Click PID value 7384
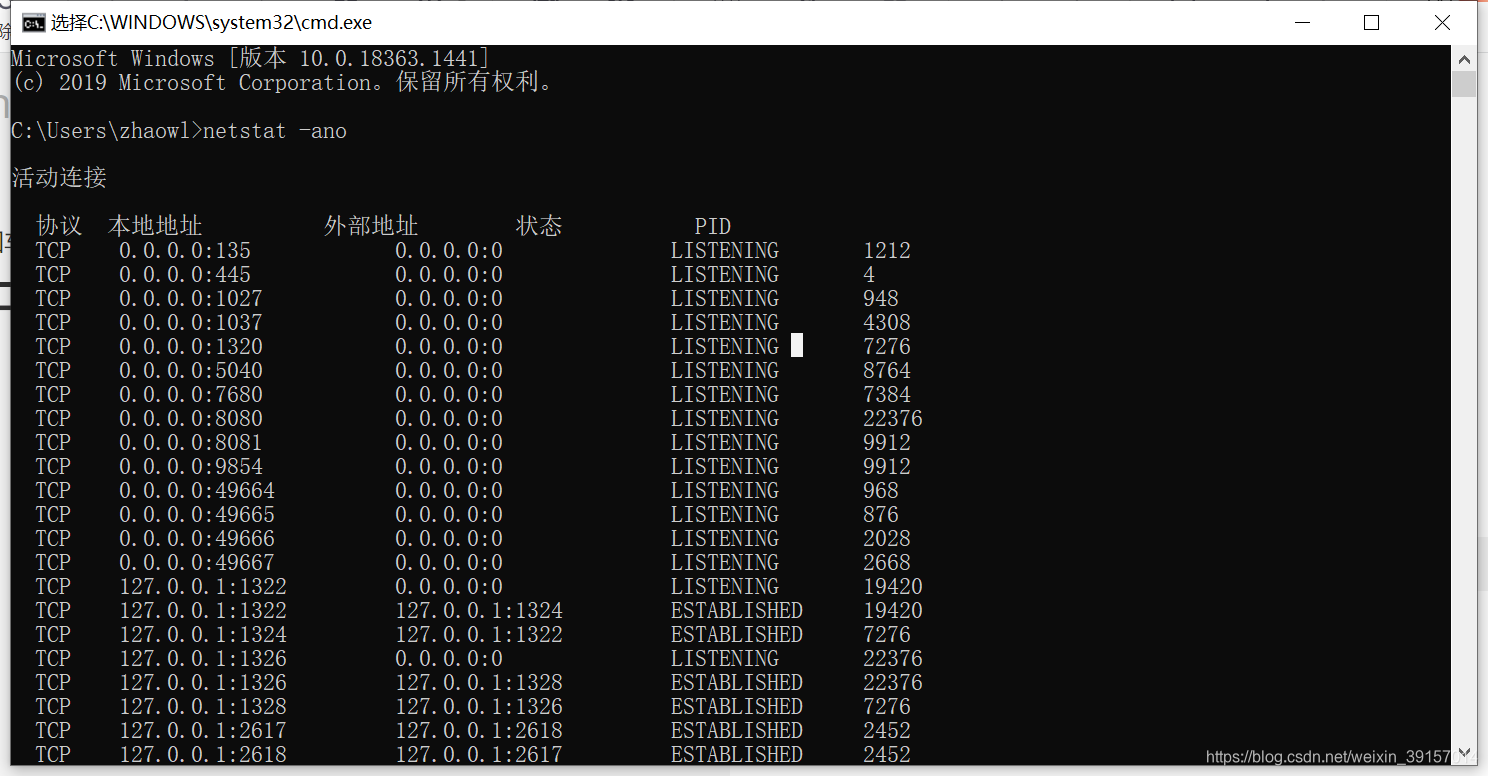 (887, 394)
